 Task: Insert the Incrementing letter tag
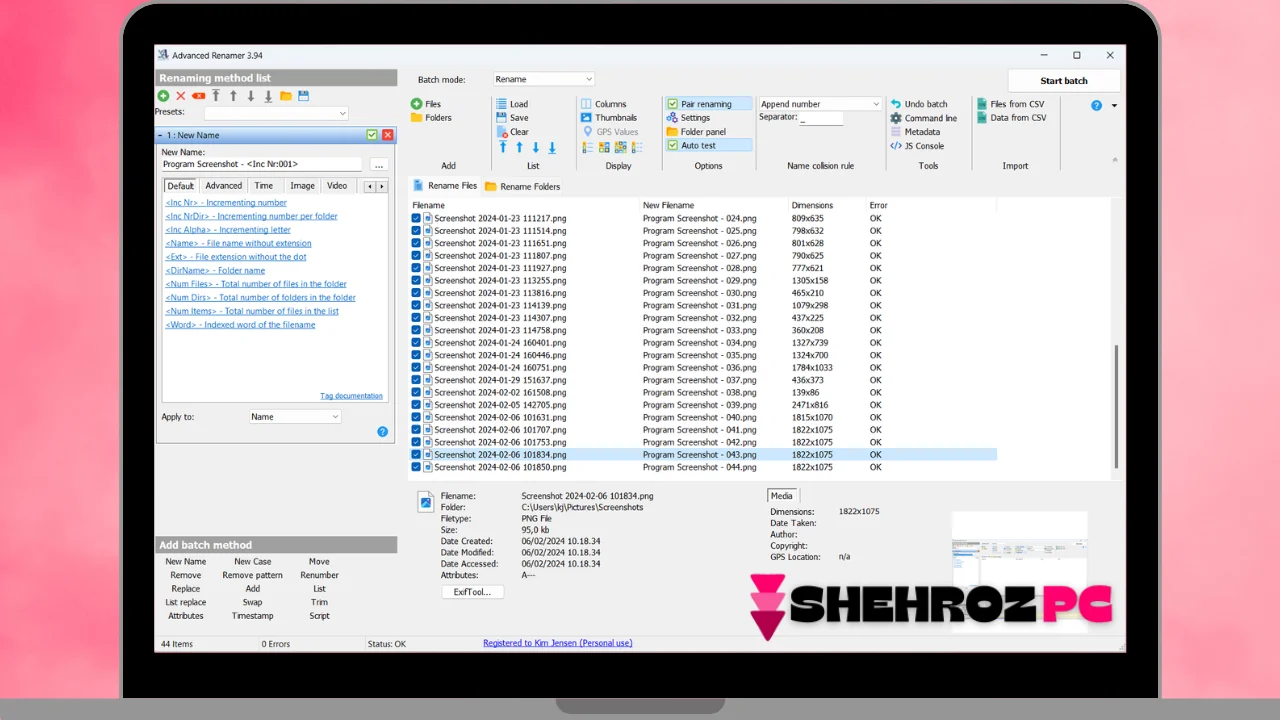(x=228, y=230)
